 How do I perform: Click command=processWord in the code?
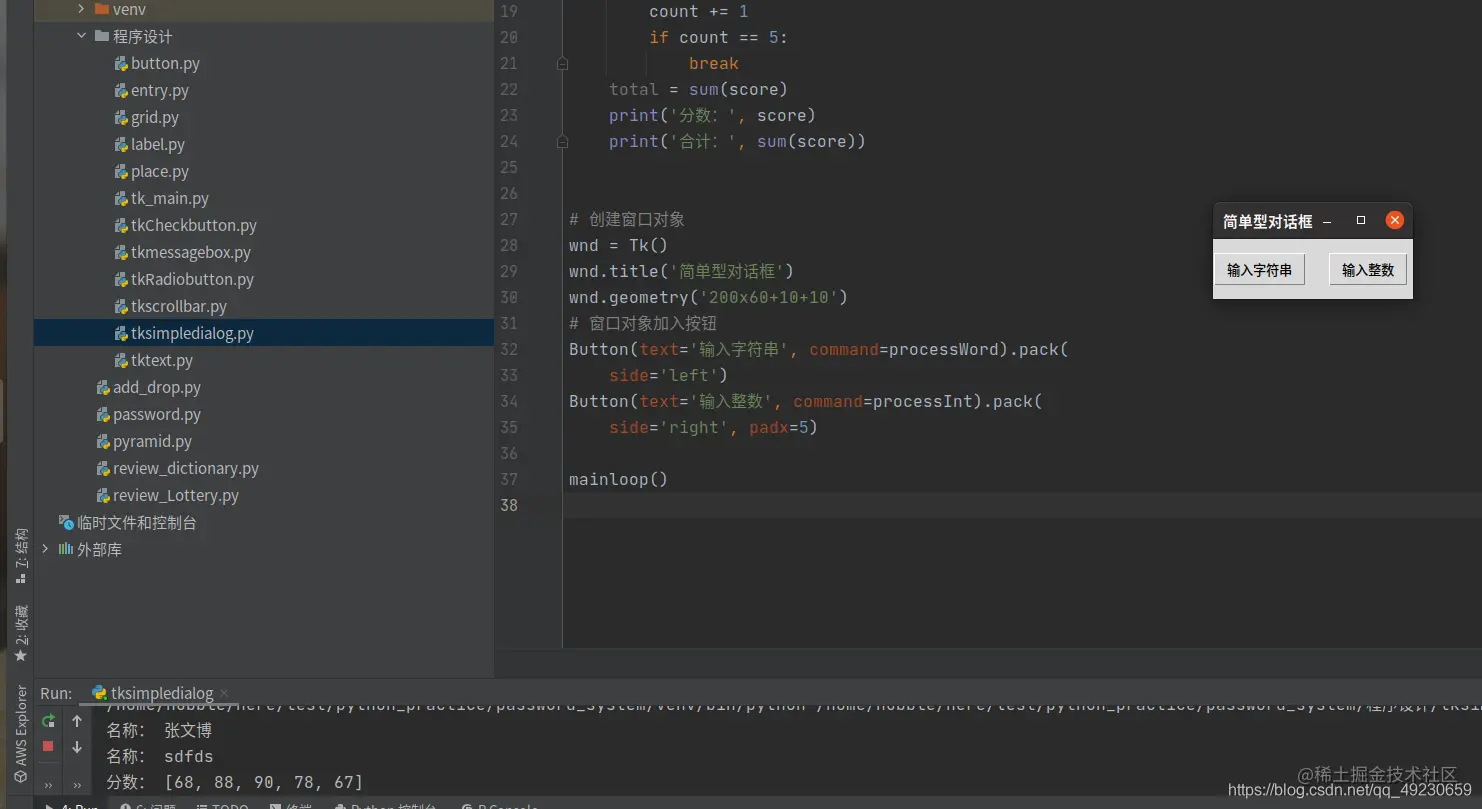pos(903,349)
